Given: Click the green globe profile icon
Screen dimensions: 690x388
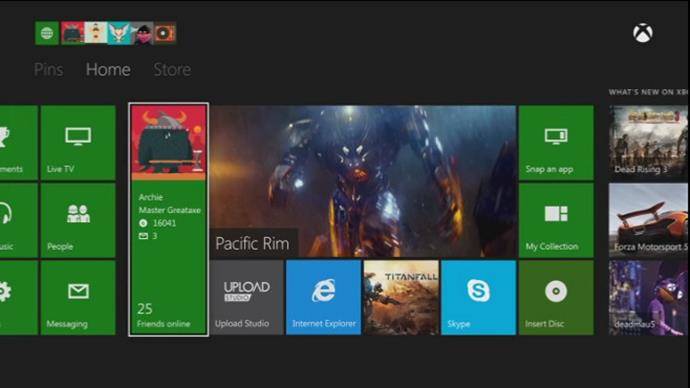Looking at the screenshot, I should pyautogui.click(x=47, y=33).
